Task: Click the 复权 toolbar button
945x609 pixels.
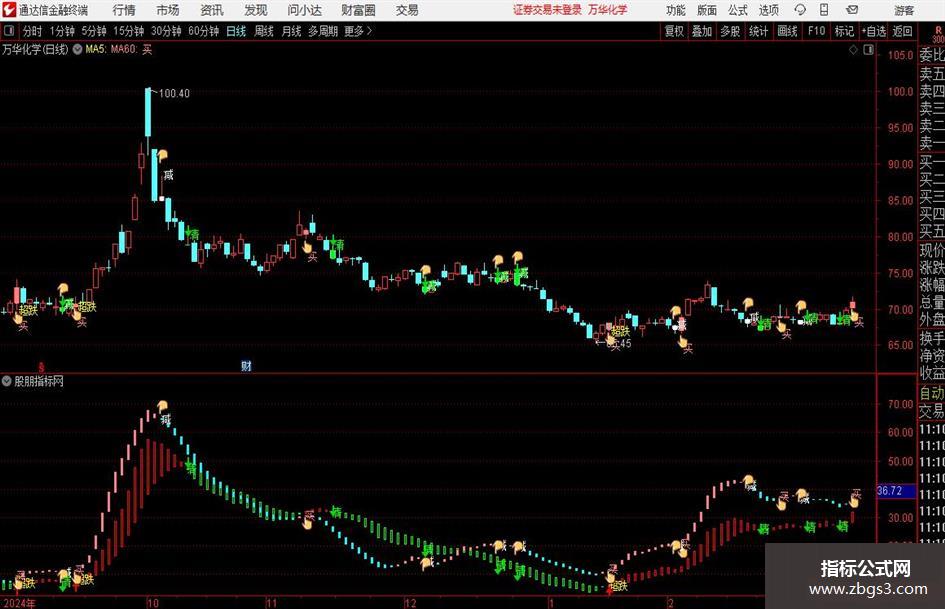Action: click(674, 31)
